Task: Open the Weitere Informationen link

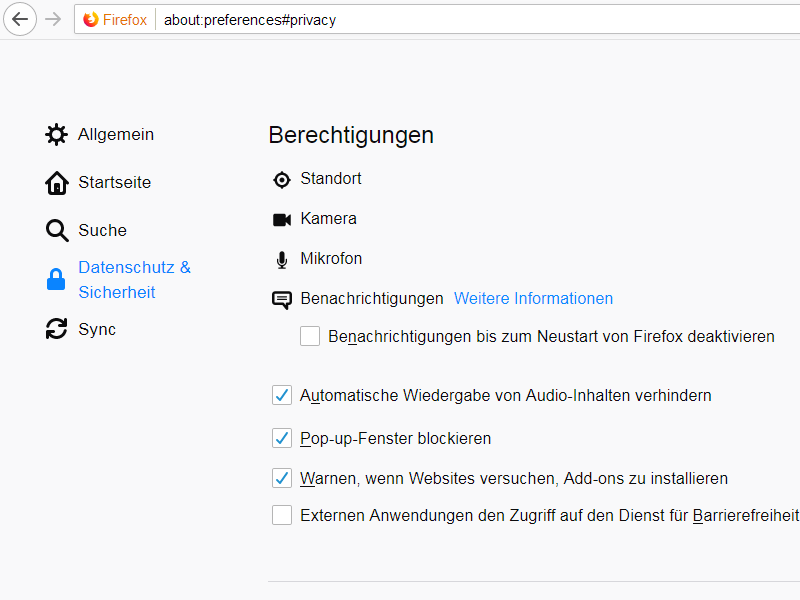Action: point(533,298)
